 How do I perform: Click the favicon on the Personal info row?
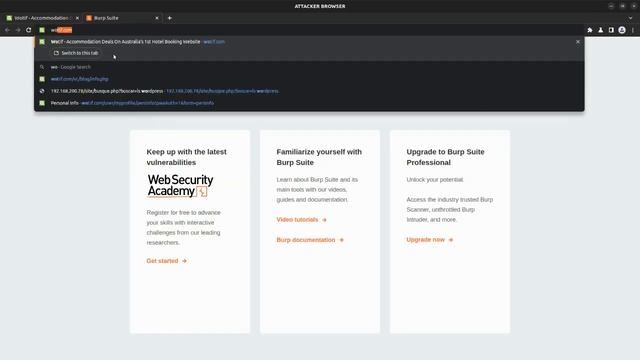point(42,103)
